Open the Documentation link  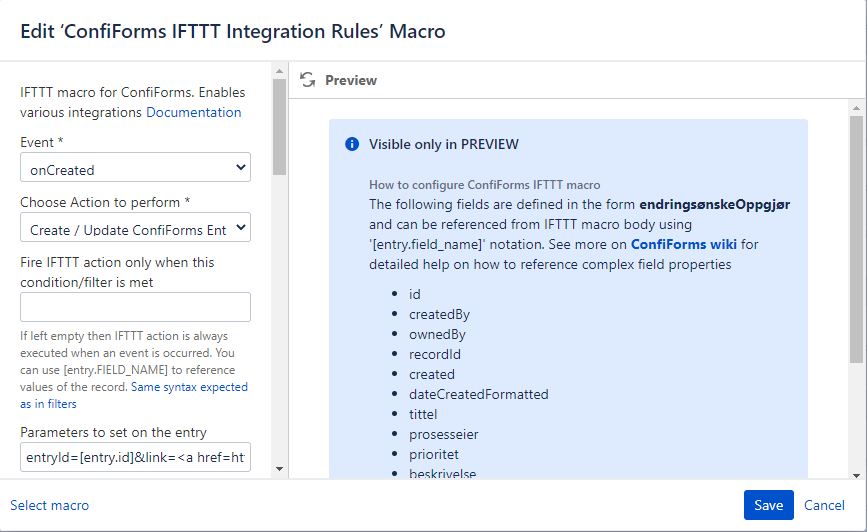194,112
